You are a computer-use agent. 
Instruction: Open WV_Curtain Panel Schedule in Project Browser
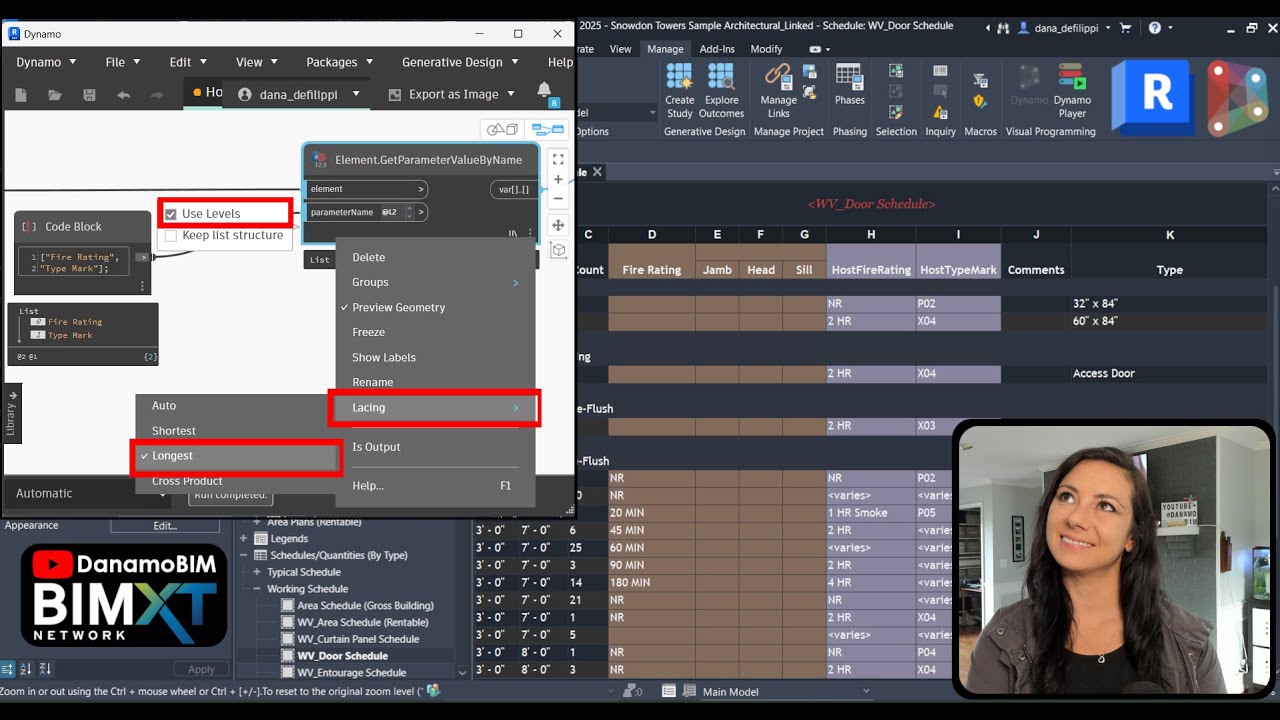(x=358, y=639)
